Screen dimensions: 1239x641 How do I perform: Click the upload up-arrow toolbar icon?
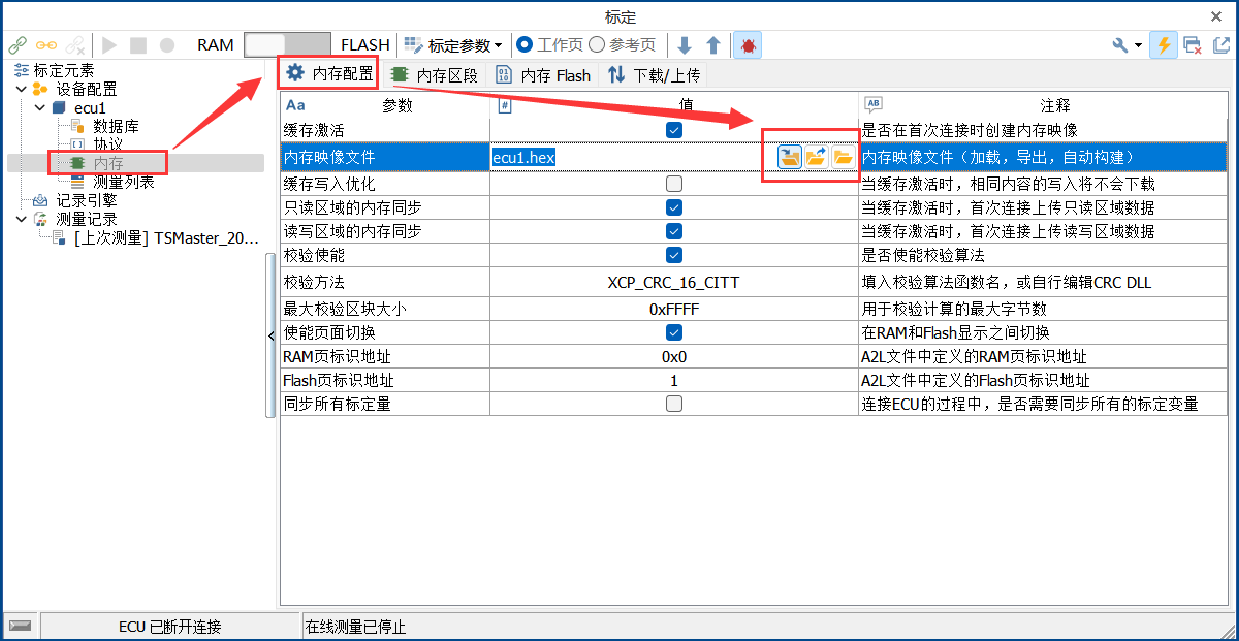tap(713, 45)
